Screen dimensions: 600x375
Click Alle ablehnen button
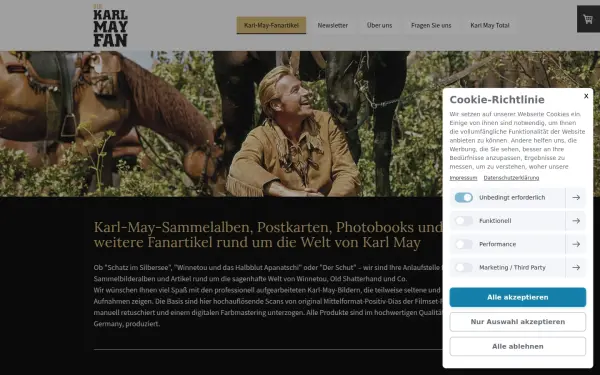click(518, 346)
